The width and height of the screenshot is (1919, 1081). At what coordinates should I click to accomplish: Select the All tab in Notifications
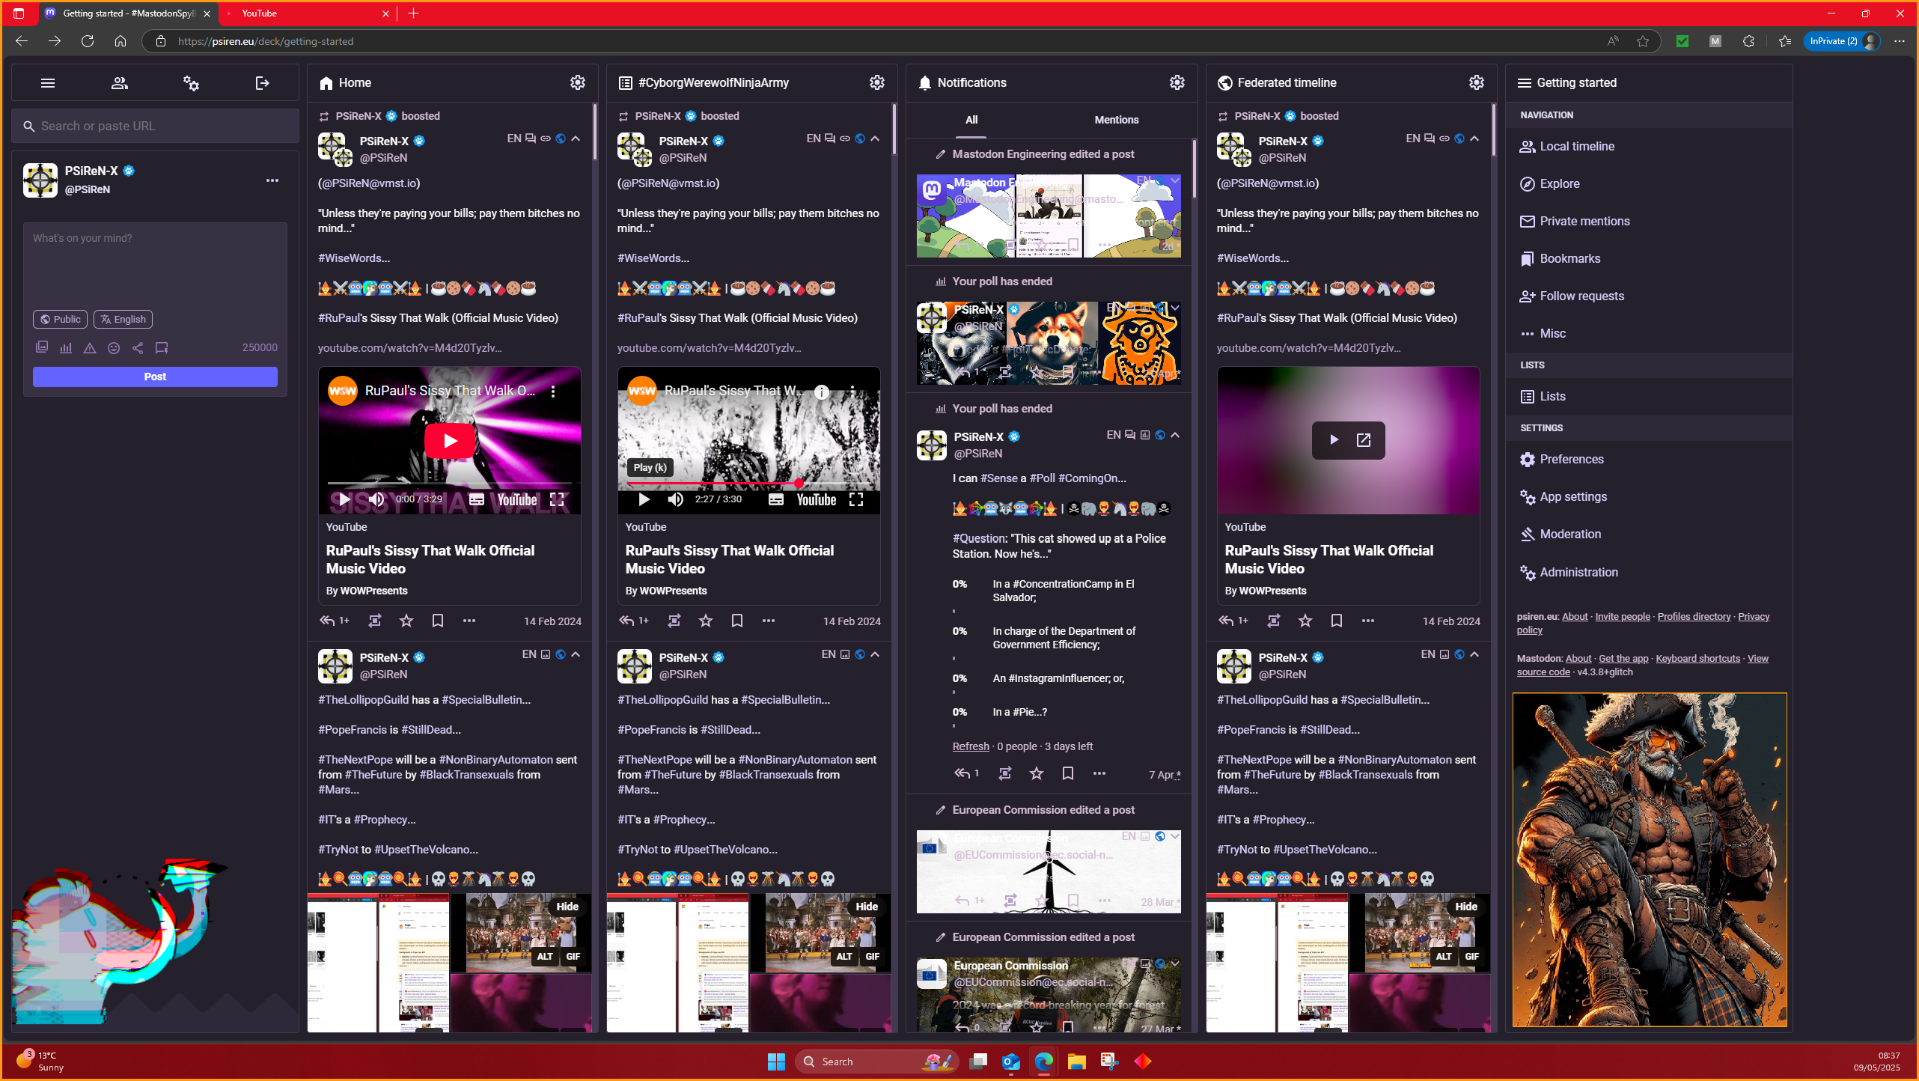coord(971,120)
